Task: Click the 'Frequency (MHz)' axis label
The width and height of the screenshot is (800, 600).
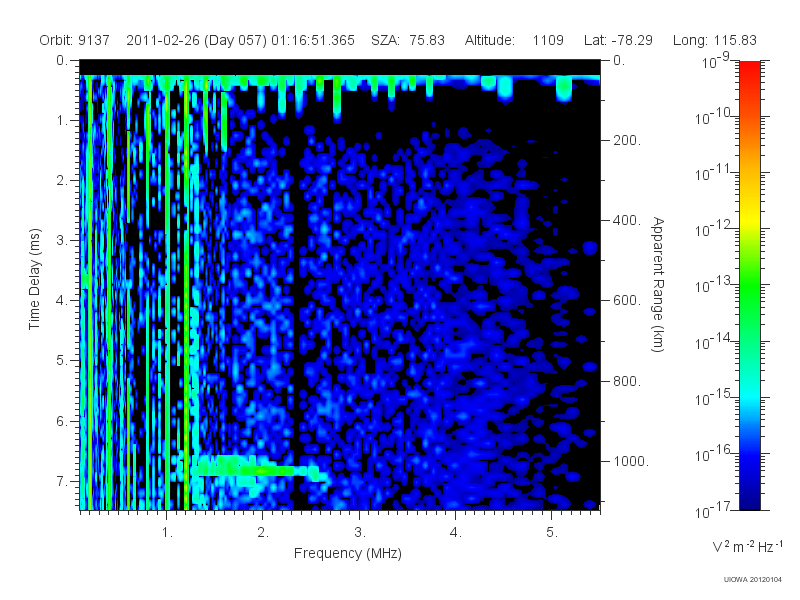Action: pyautogui.click(x=348, y=553)
